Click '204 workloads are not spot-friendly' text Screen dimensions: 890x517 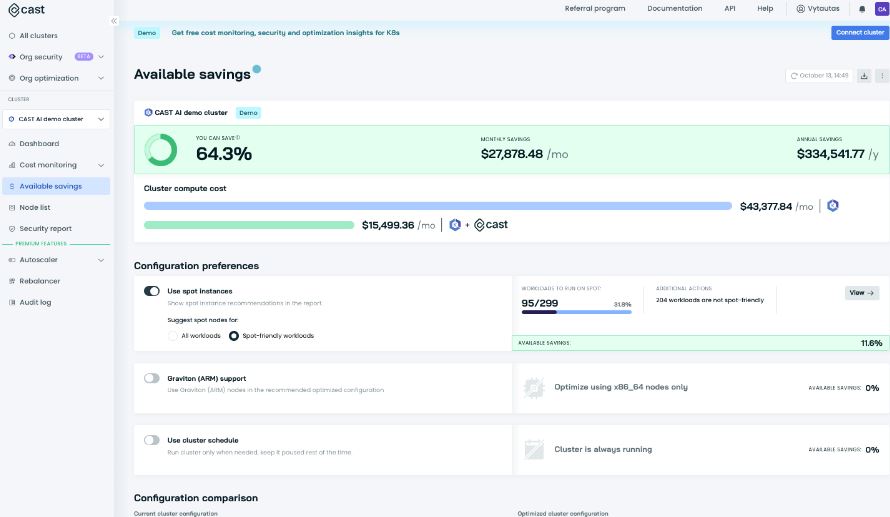[710, 300]
